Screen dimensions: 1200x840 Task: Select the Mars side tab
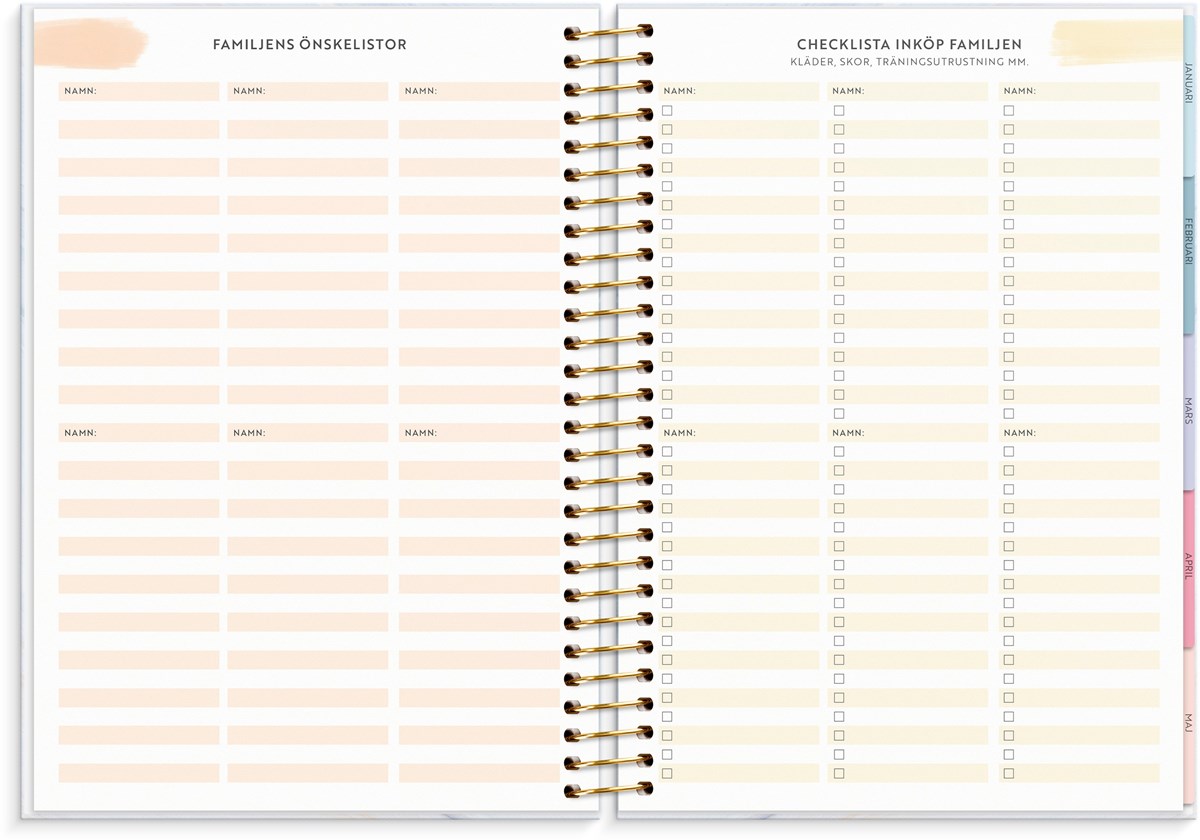pos(1188,410)
